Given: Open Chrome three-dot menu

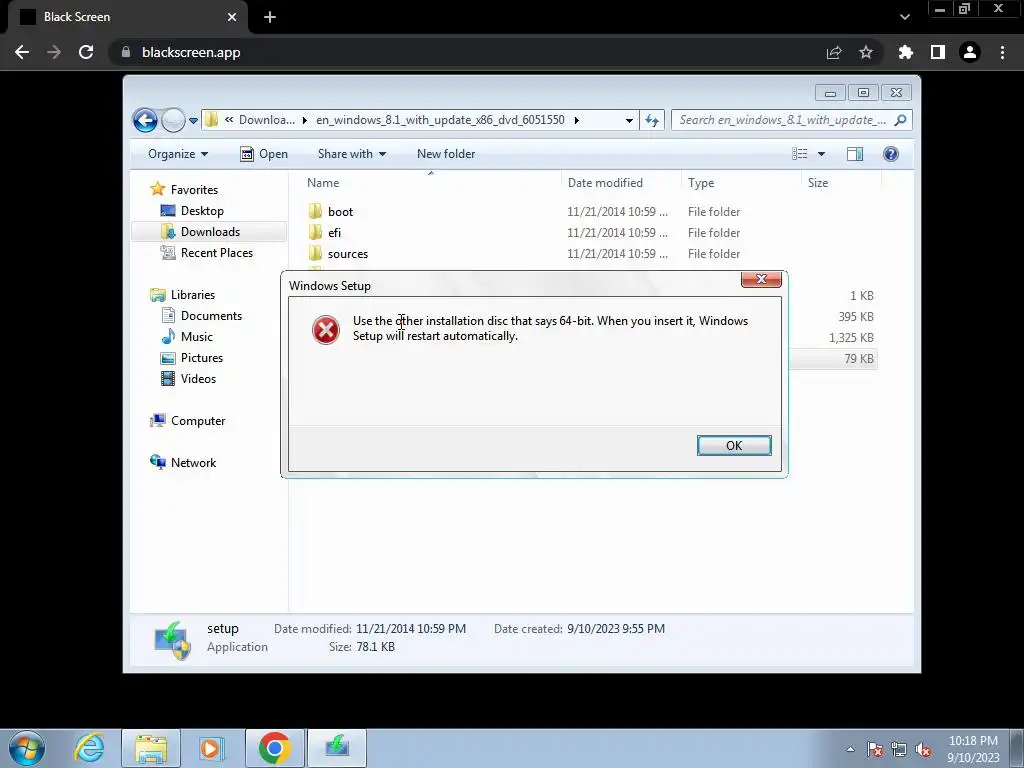Looking at the screenshot, I should point(1002,52).
